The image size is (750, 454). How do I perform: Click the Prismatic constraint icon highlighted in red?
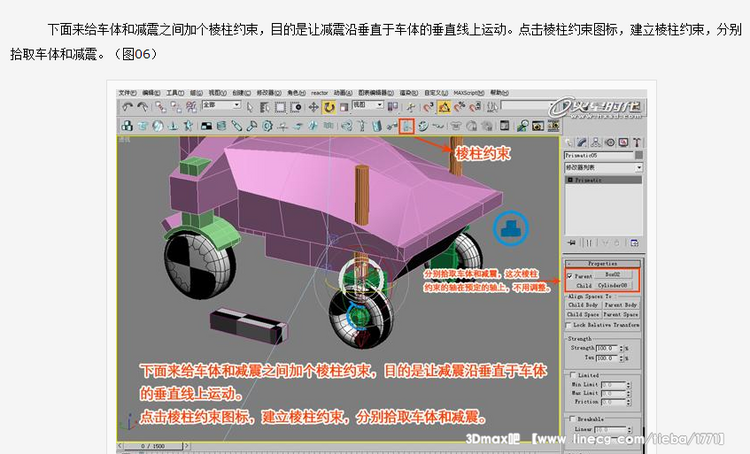tap(407, 126)
